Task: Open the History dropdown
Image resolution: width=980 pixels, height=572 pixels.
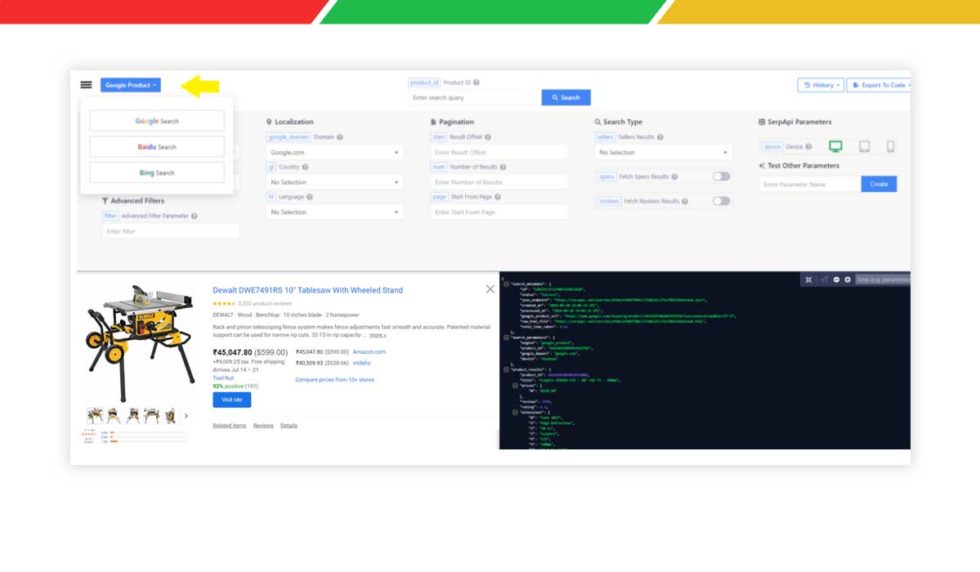Action: click(820, 86)
